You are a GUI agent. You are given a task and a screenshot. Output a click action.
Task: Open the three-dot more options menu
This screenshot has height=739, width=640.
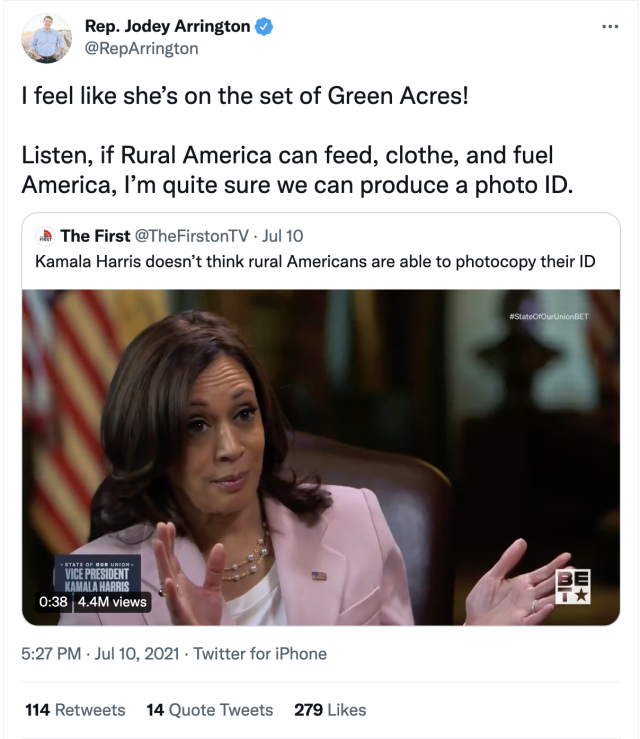coord(610,24)
